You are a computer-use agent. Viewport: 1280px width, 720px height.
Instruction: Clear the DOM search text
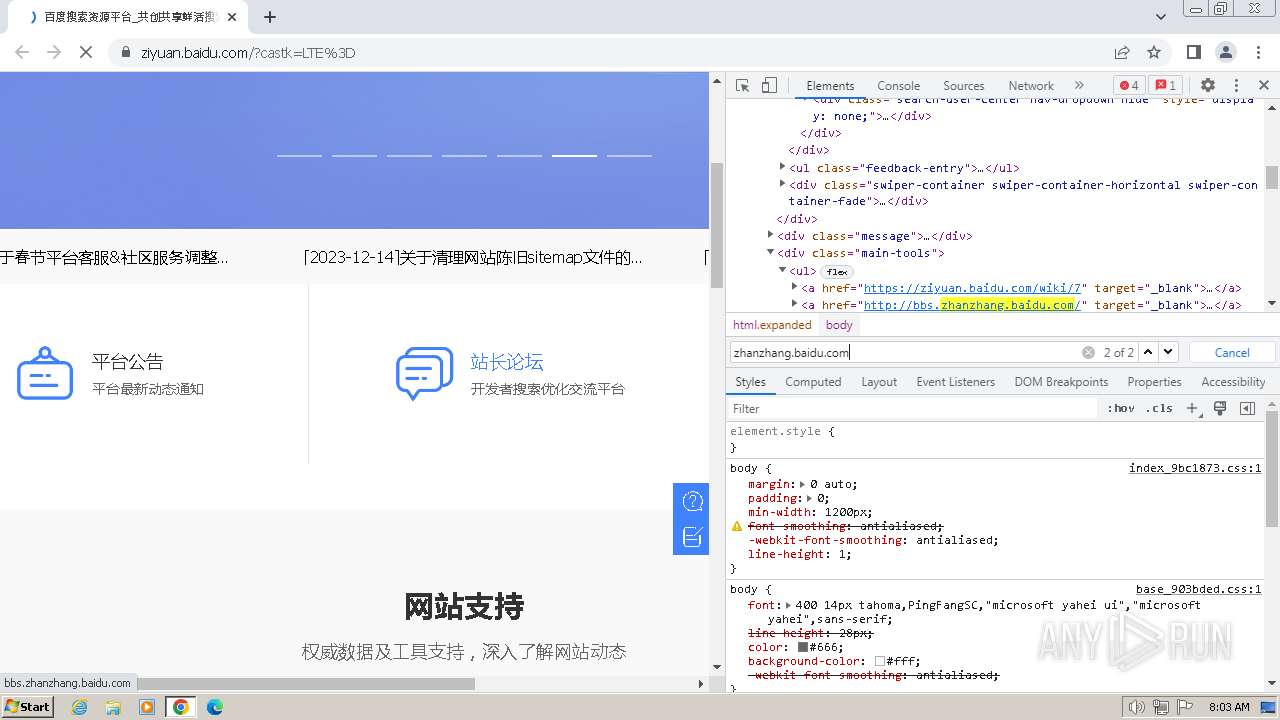click(x=1088, y=352)
